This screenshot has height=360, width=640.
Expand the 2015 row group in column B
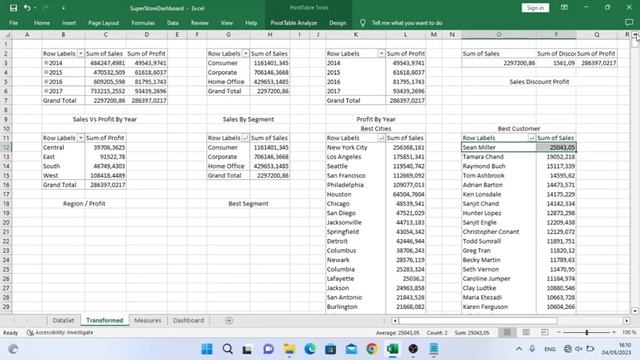coord(46,72)
